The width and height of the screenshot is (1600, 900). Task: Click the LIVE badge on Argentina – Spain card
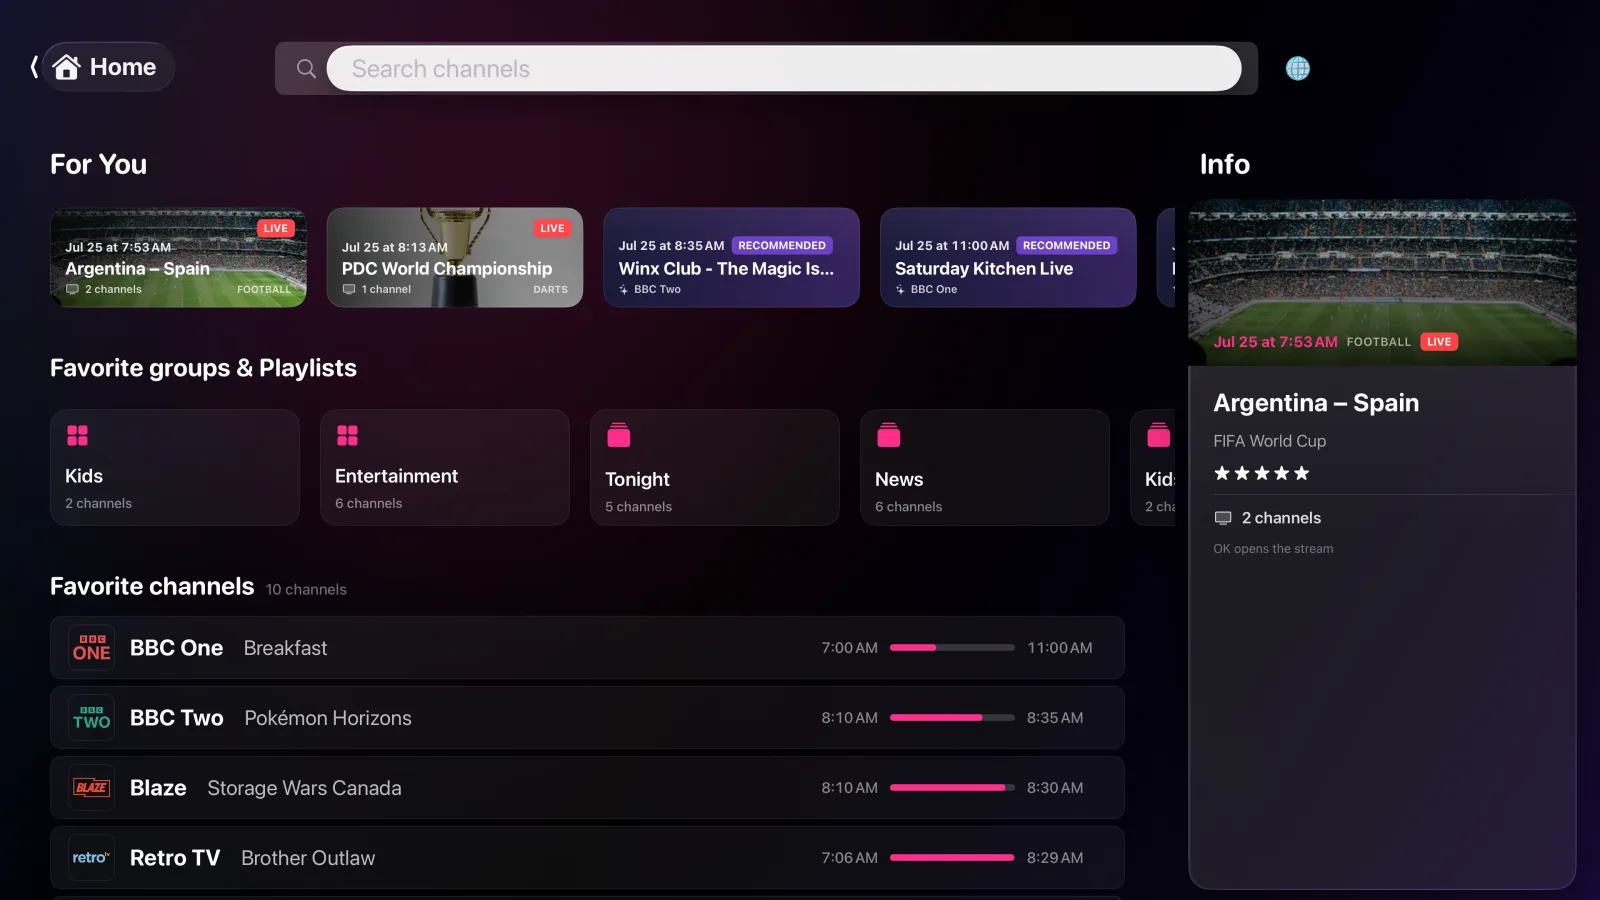click(275, 228)
